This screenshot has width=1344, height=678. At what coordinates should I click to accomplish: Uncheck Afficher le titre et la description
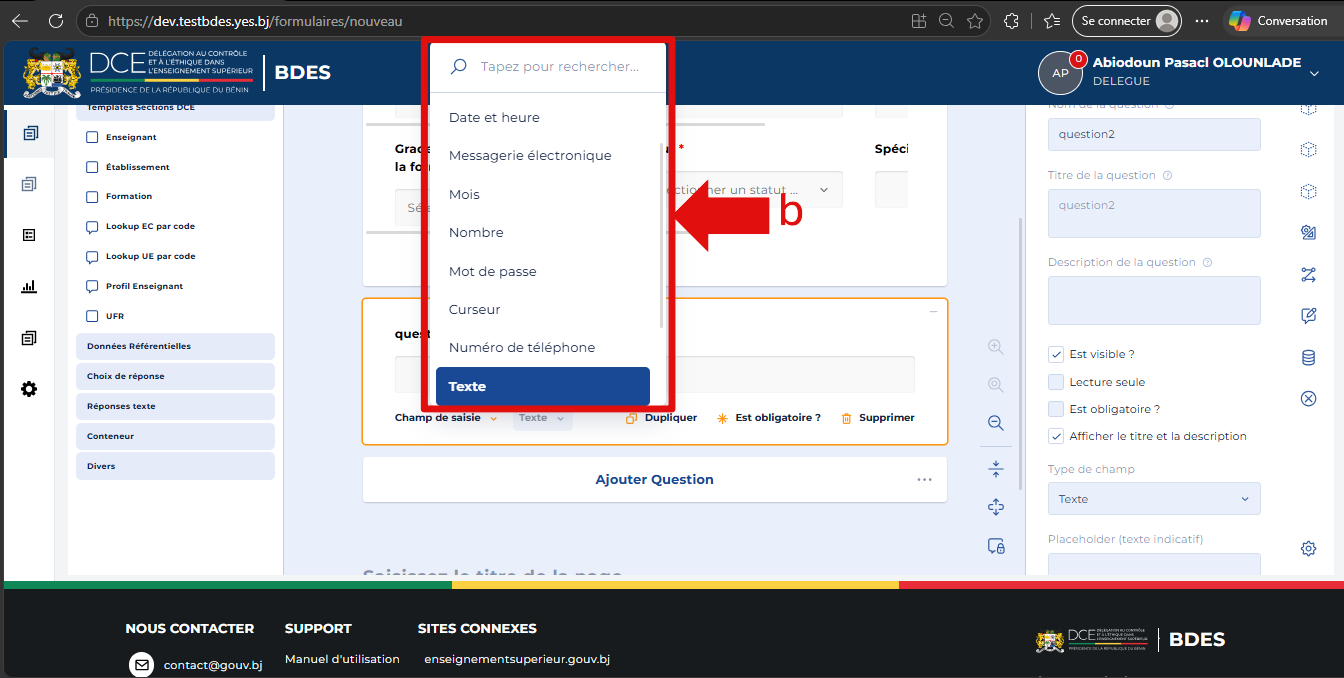pos(1055,436)
